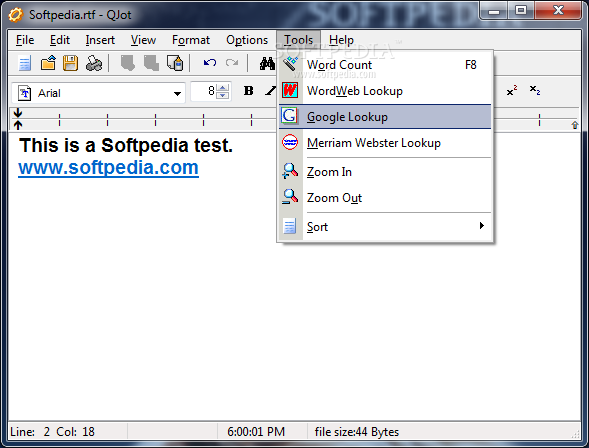
Task: Open the Help menu
Action: pos(341,40)
